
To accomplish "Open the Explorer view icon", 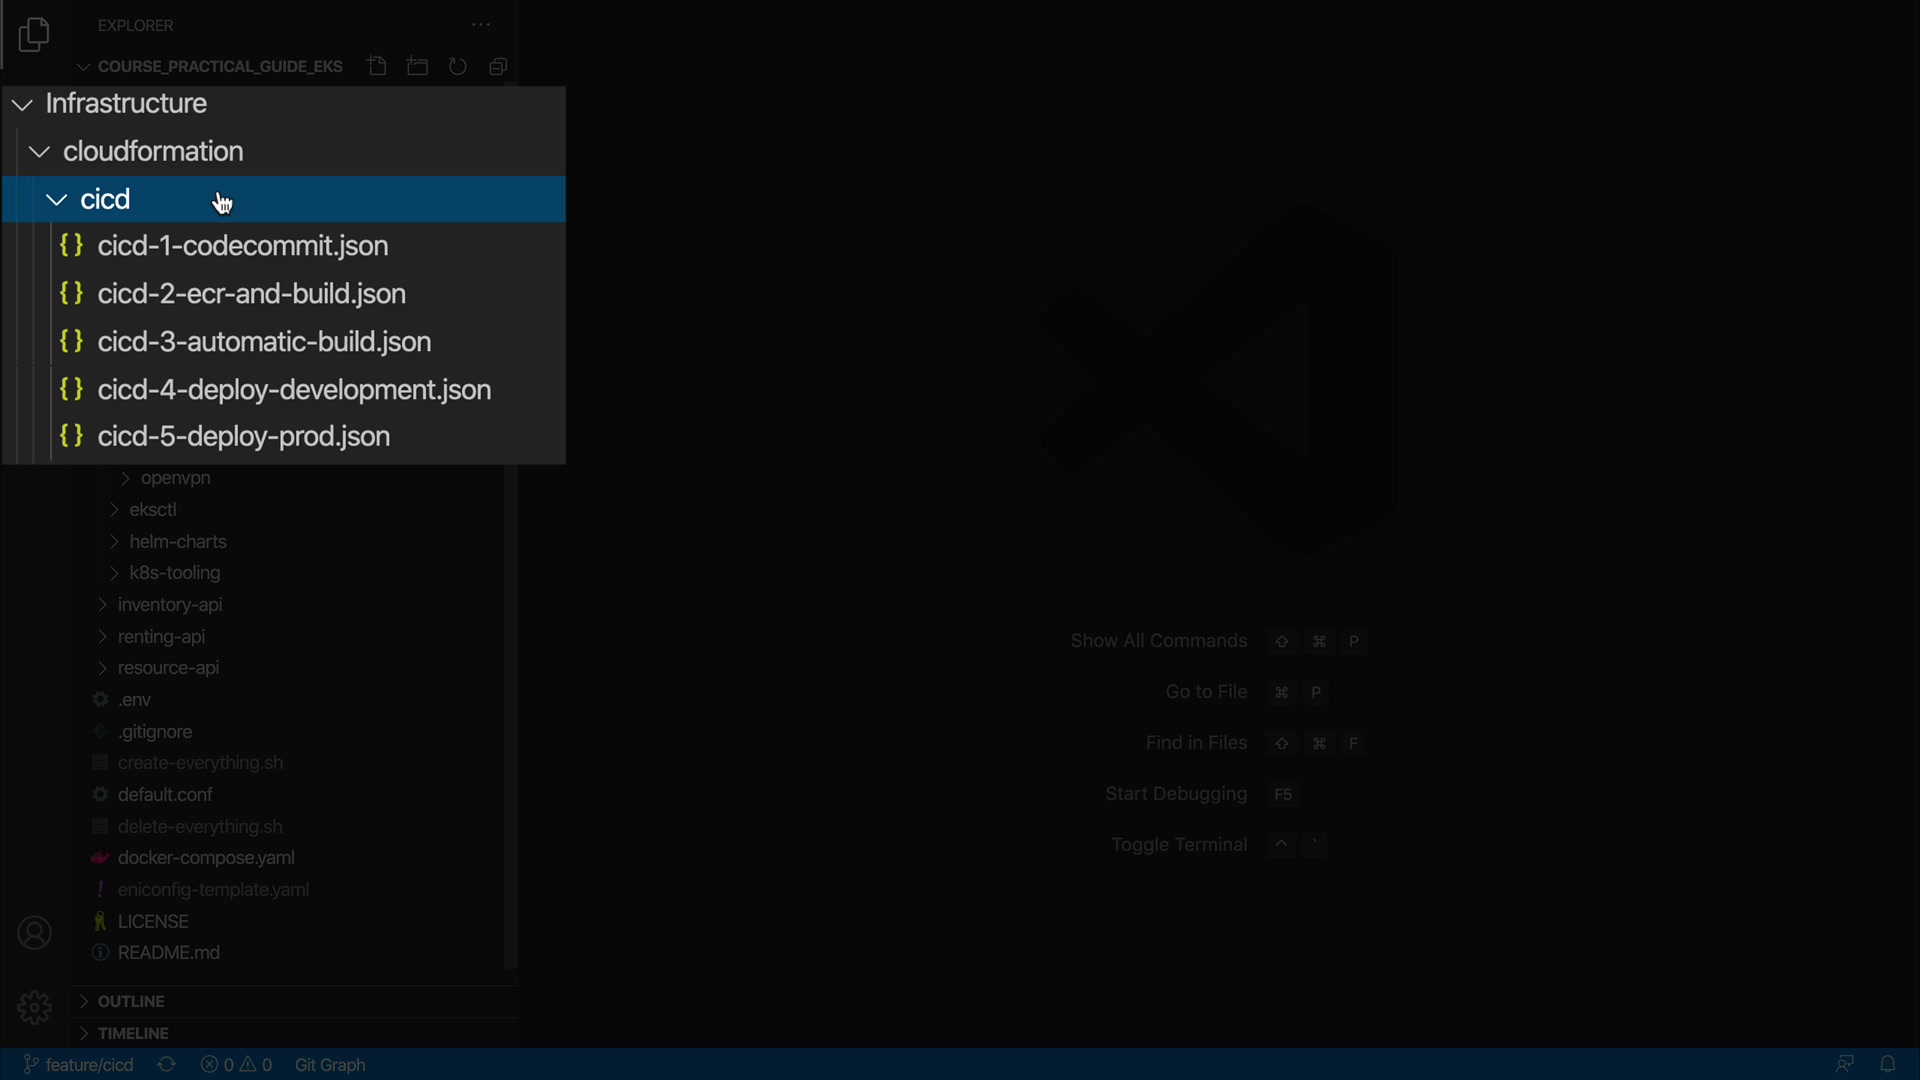I will click(x=34, y=35).
